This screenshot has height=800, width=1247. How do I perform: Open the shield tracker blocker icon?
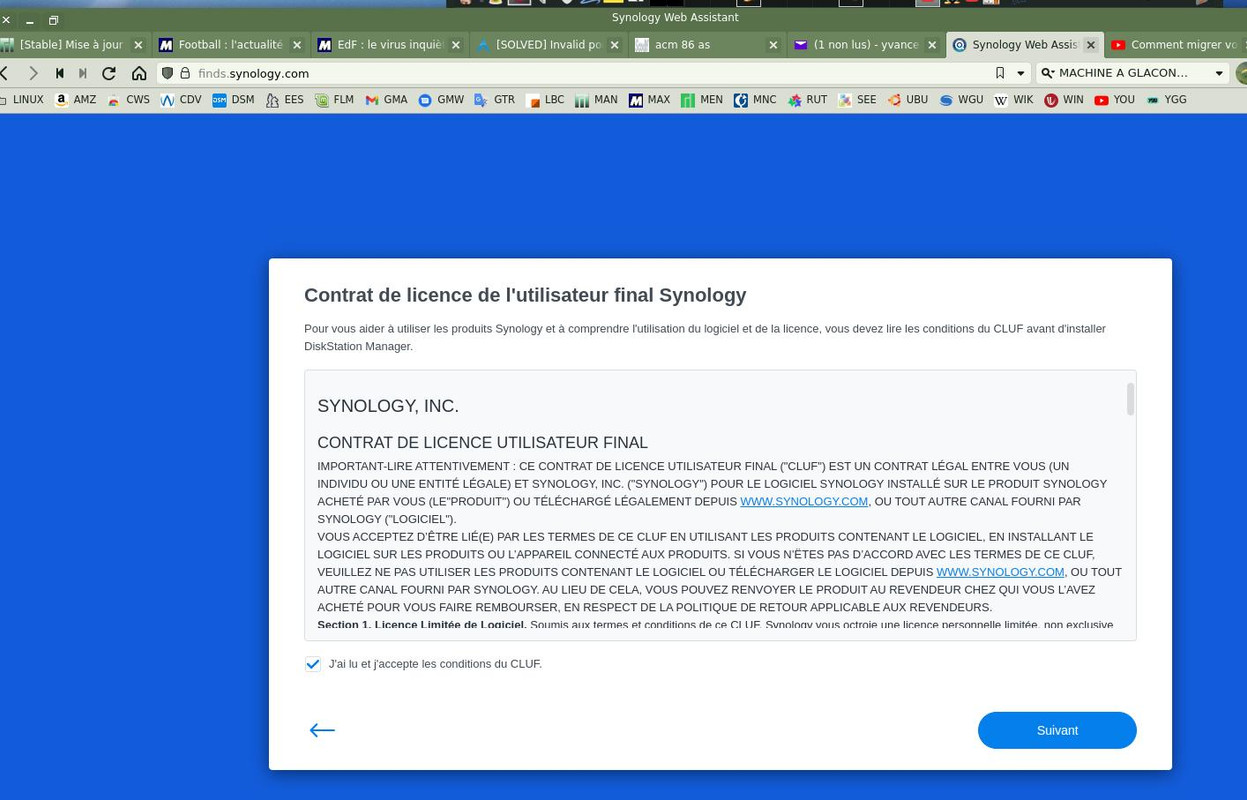click(x=167, y=73)
